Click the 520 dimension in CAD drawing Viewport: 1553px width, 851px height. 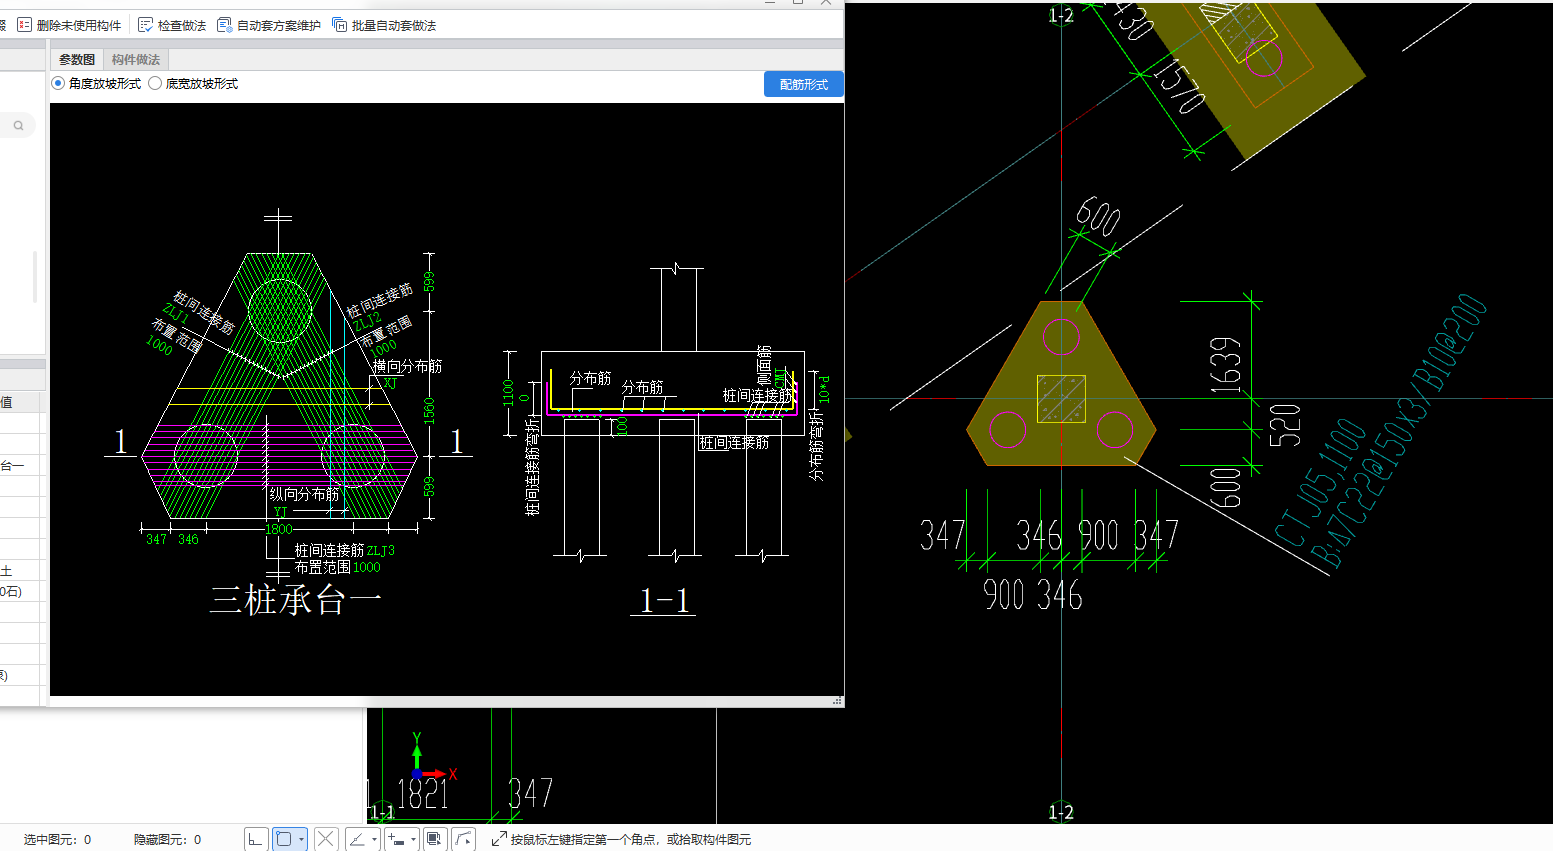click(x=1285, y=425)
